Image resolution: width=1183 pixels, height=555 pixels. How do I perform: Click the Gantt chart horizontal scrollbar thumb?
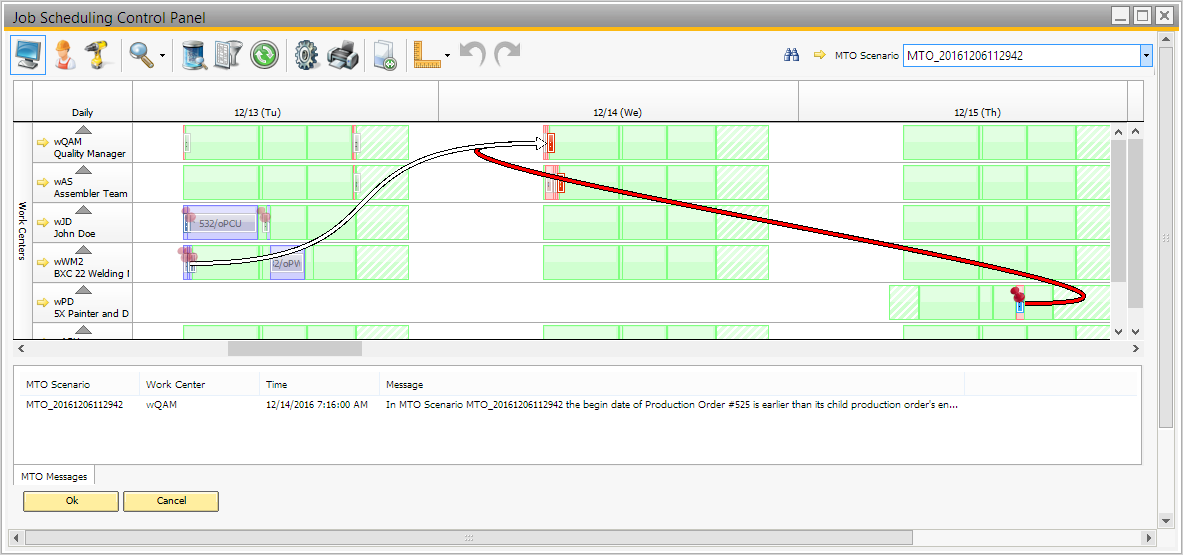point(294,349)
